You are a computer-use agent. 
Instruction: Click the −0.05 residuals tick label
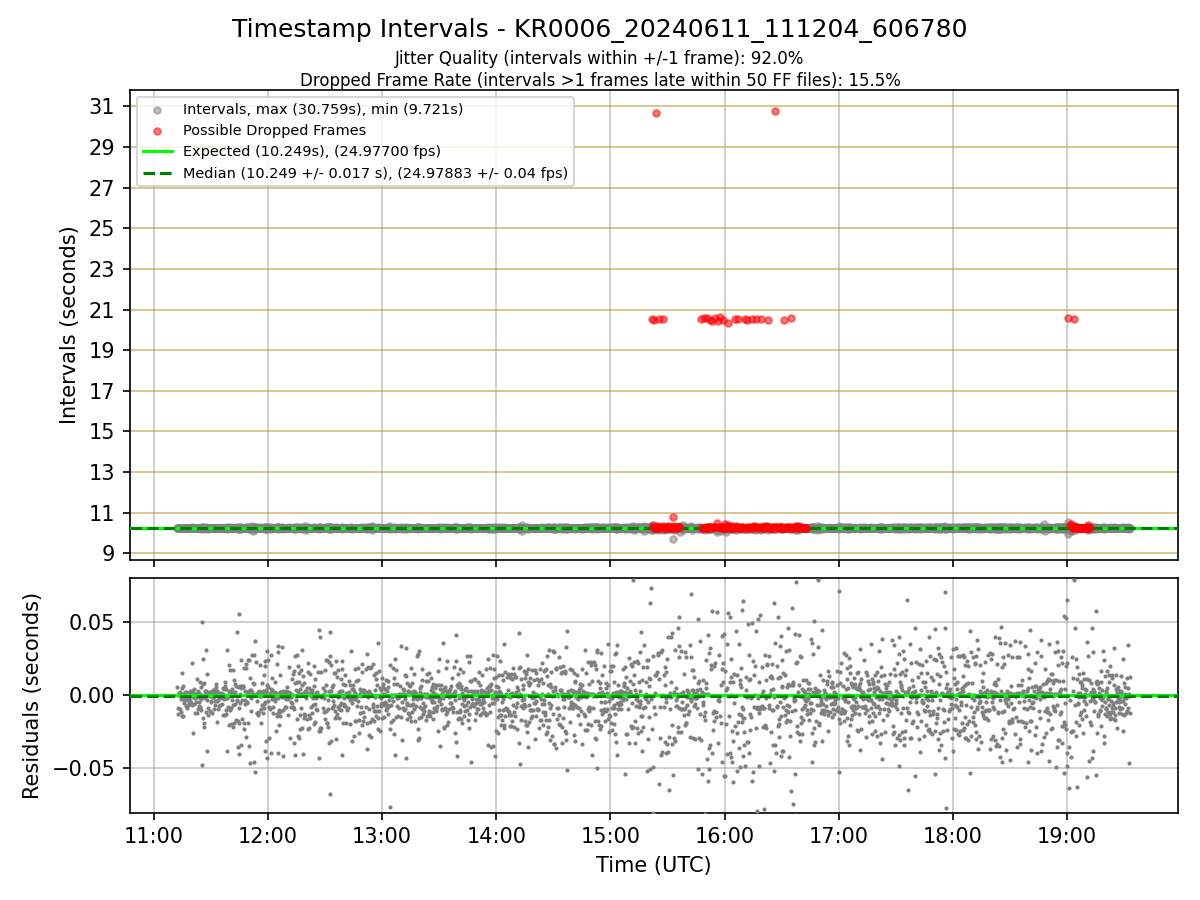point(85,768)
